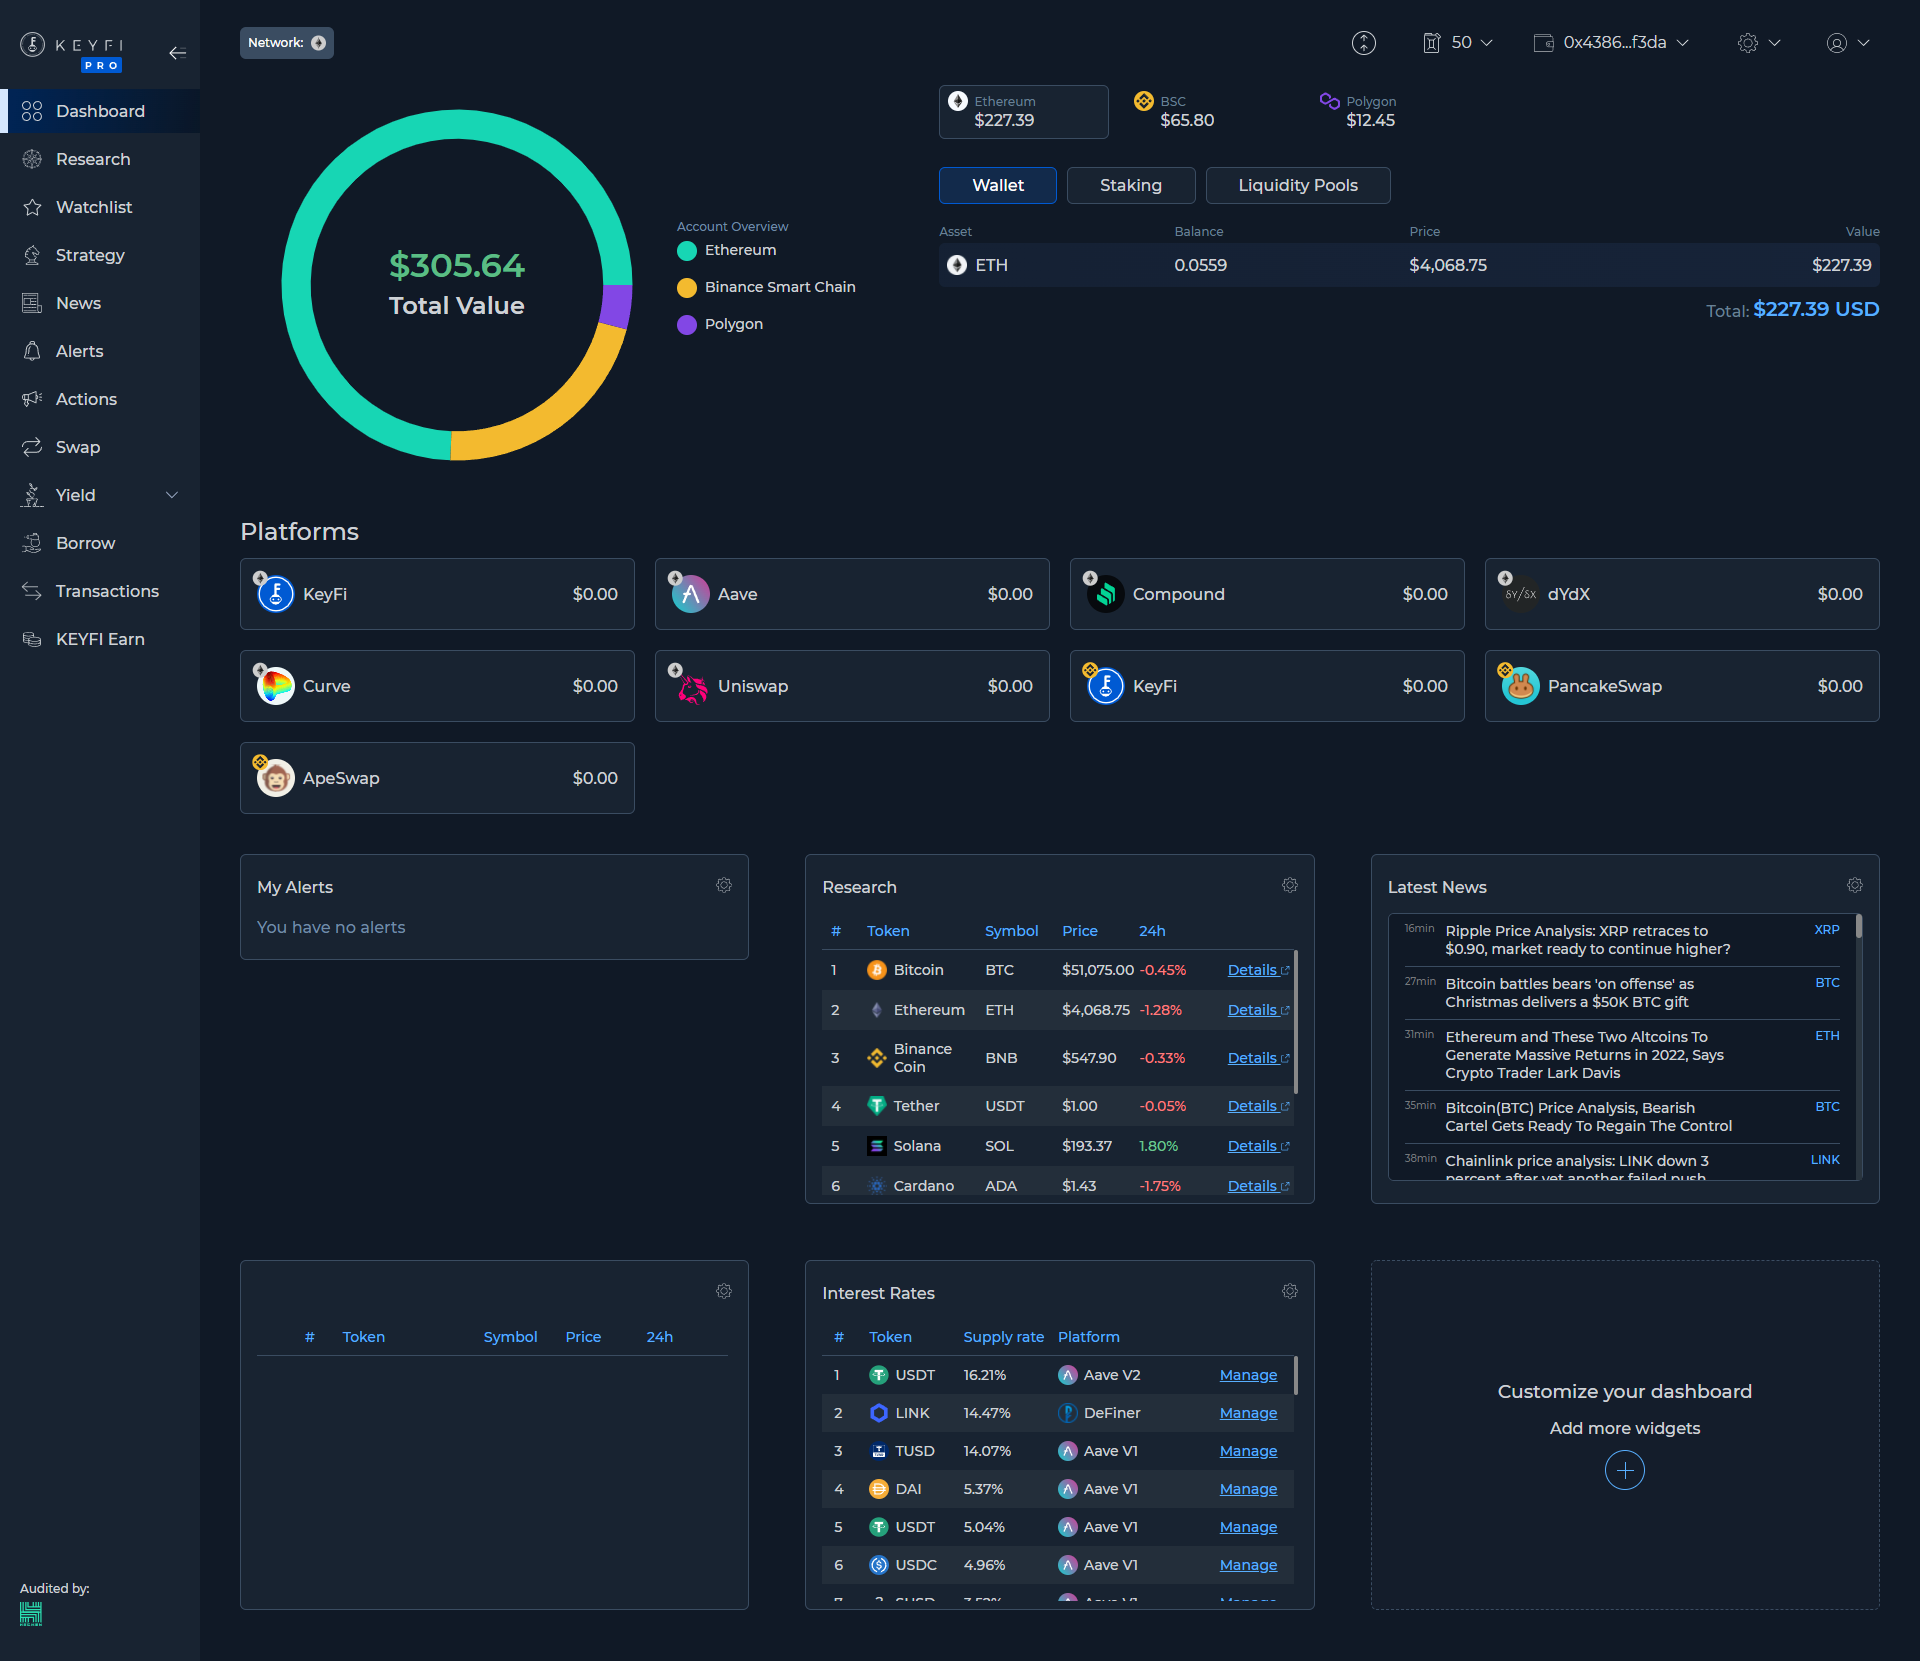Open the Curve platform card

(437, 686)
